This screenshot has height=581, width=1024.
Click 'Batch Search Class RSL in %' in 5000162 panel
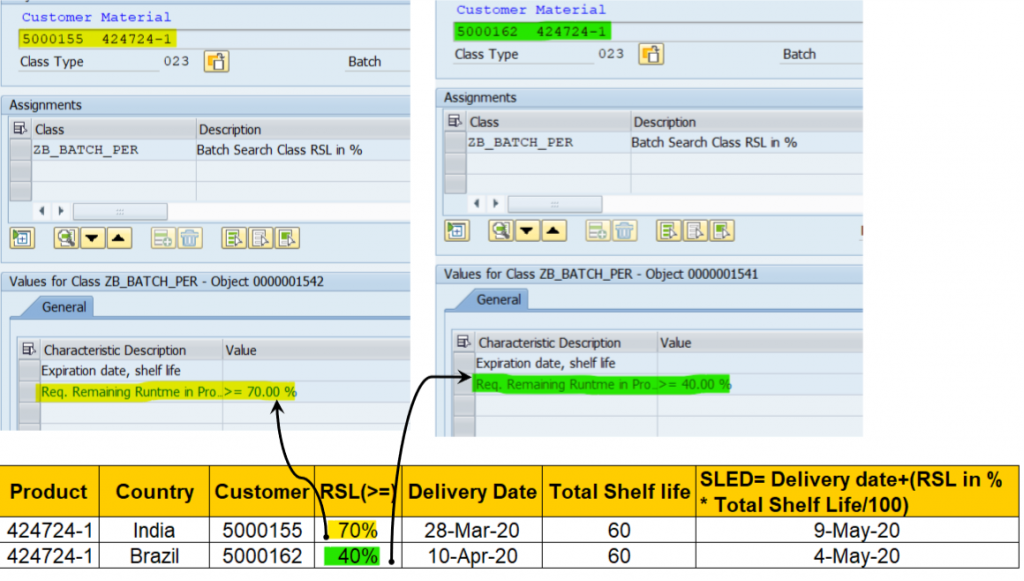pos(714,142)
